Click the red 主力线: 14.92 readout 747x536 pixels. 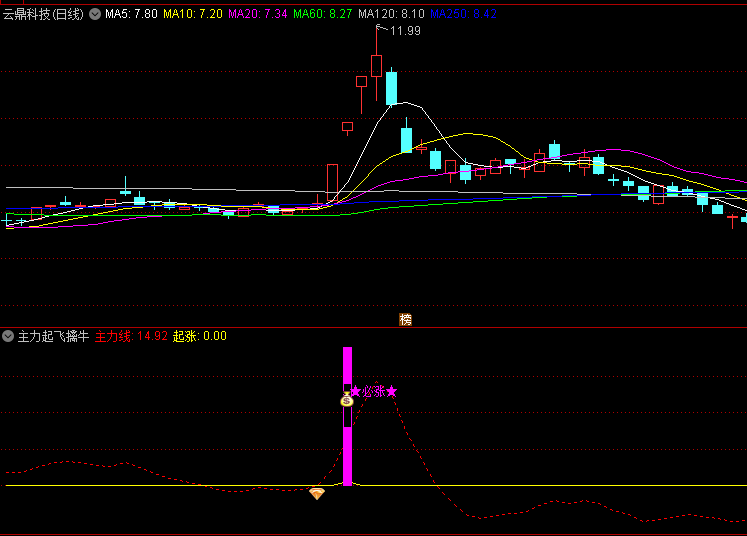131,336
